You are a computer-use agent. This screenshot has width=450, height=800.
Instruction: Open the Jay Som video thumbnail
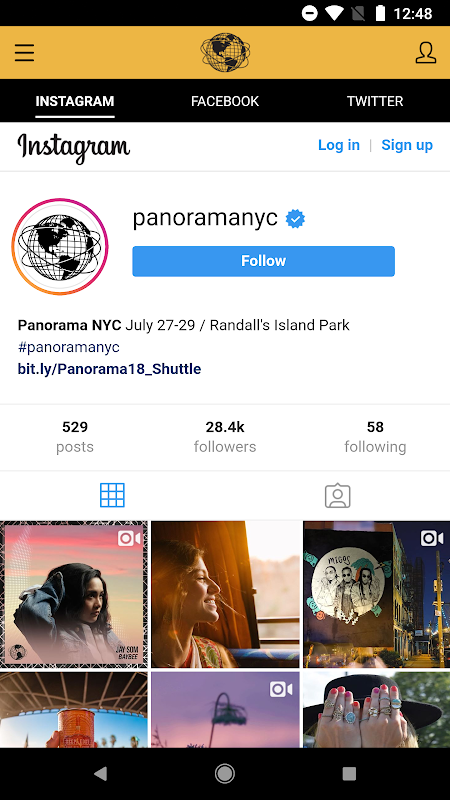click(x=74, y=594)
